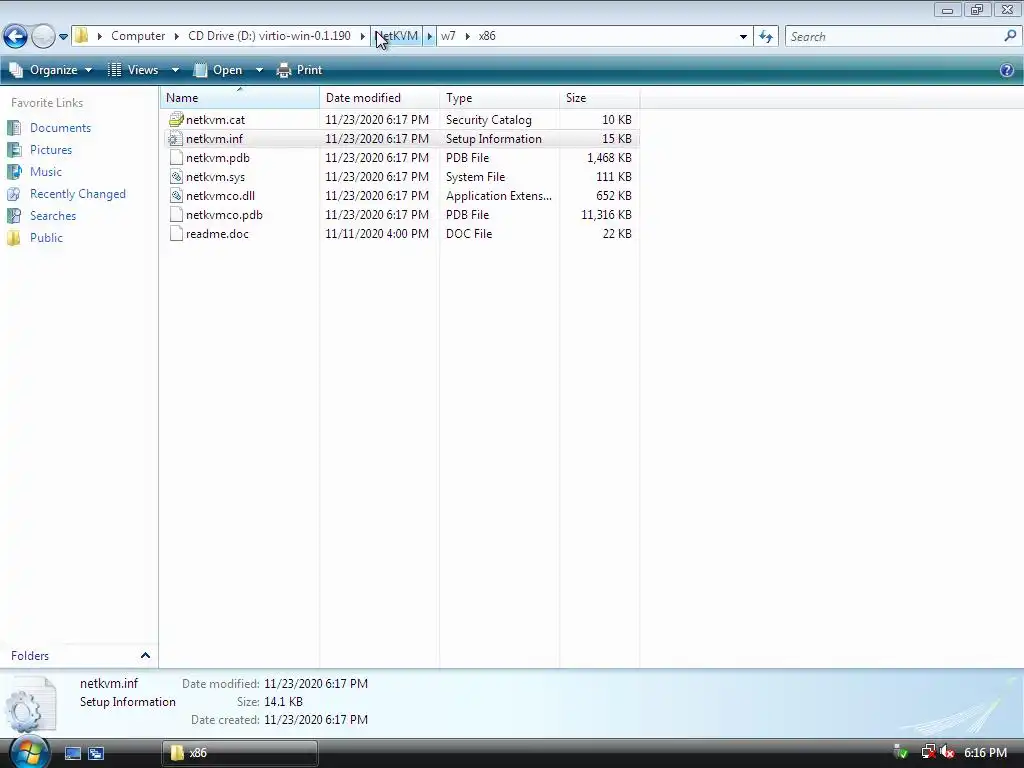Expand the Views dropdown arrow
The image size is (1024, 768).
[x=175, y=70]
